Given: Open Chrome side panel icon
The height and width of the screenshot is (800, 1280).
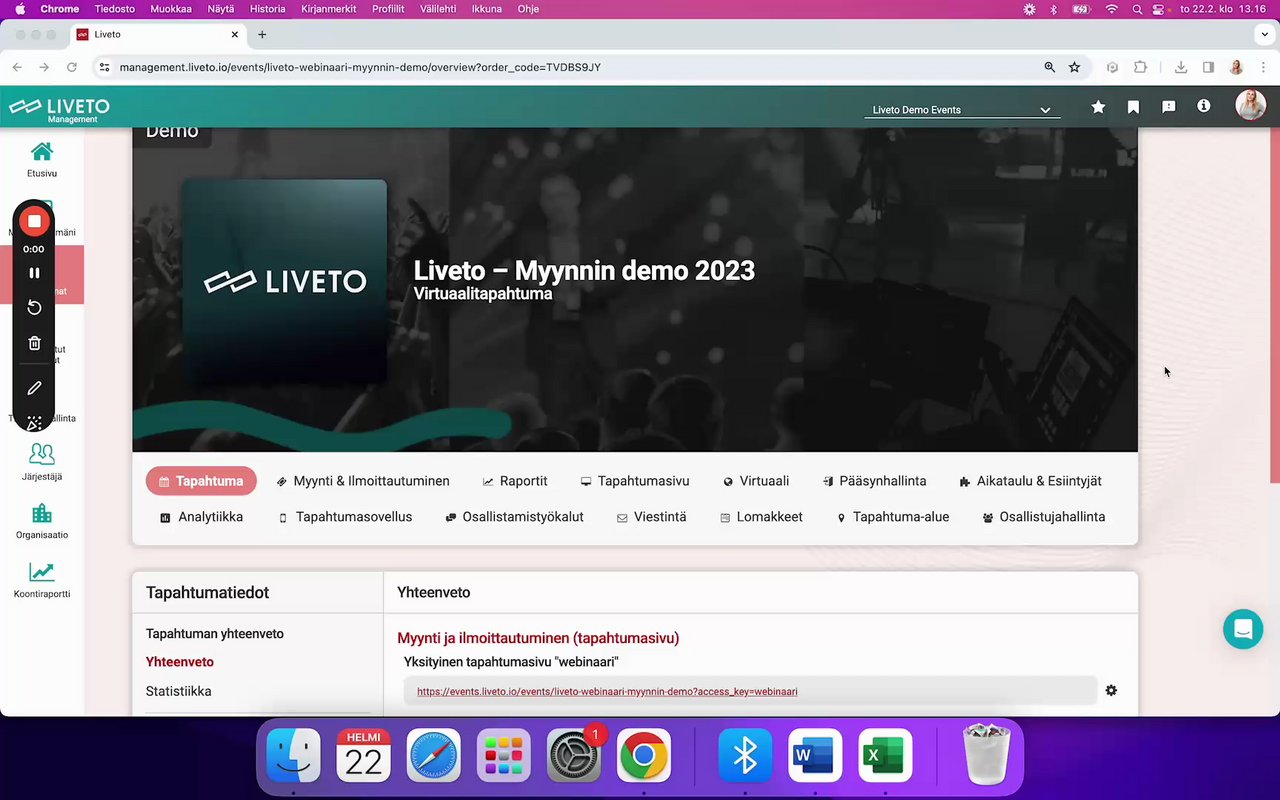Looking at the screenshot, I should coord(1208,67).
